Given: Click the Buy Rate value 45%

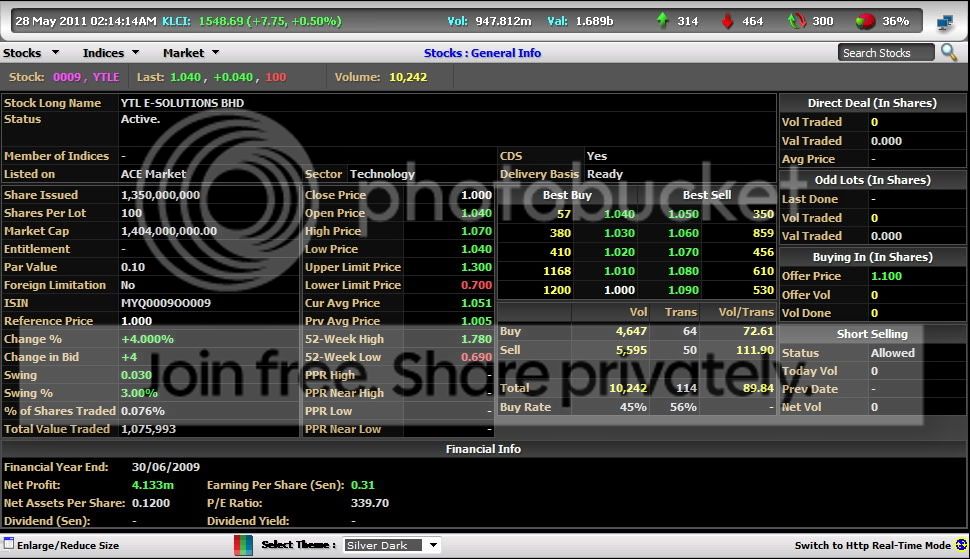Looking at the screenshot, I should [x=633, y=408].
